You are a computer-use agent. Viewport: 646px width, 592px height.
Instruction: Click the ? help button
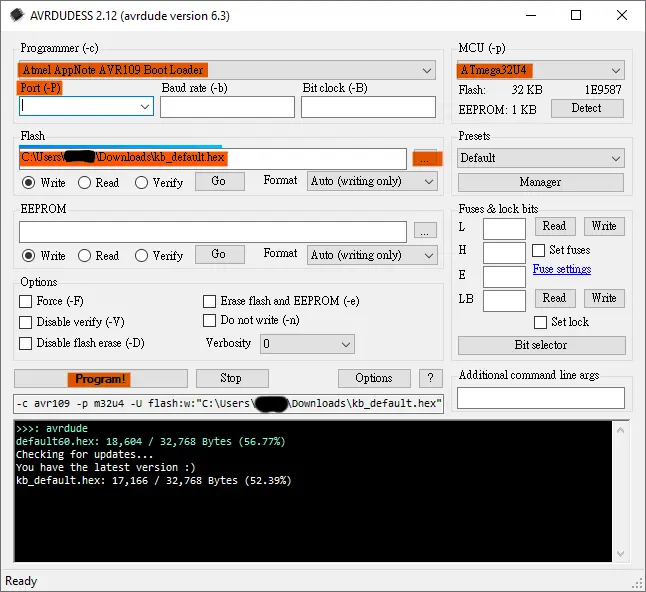(431, 379)
